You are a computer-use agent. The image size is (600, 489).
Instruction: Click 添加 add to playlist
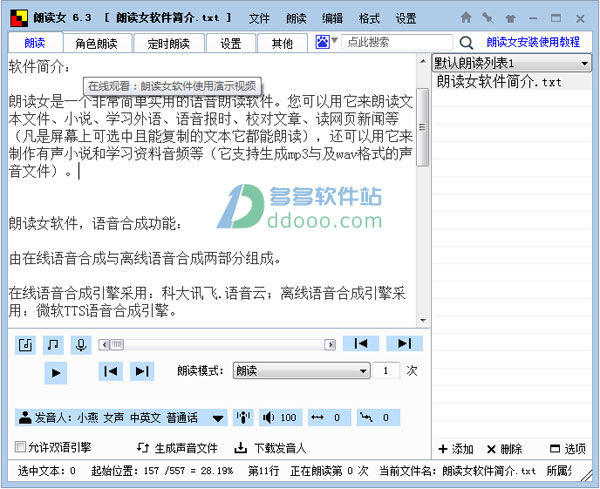[456, 449]
